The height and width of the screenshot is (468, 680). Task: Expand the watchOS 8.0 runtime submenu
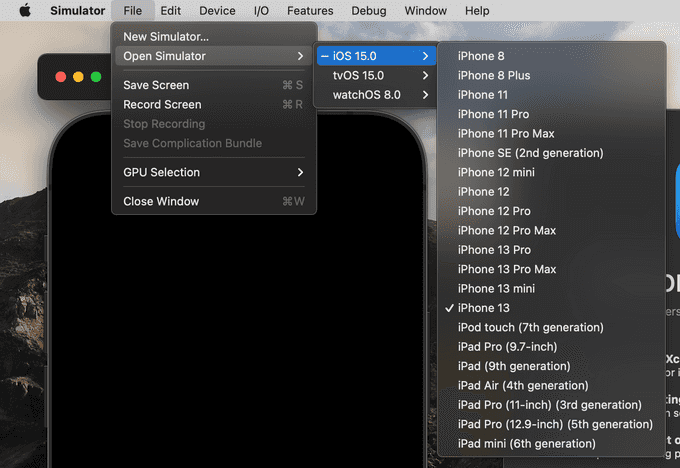click(x=376, y=95)
